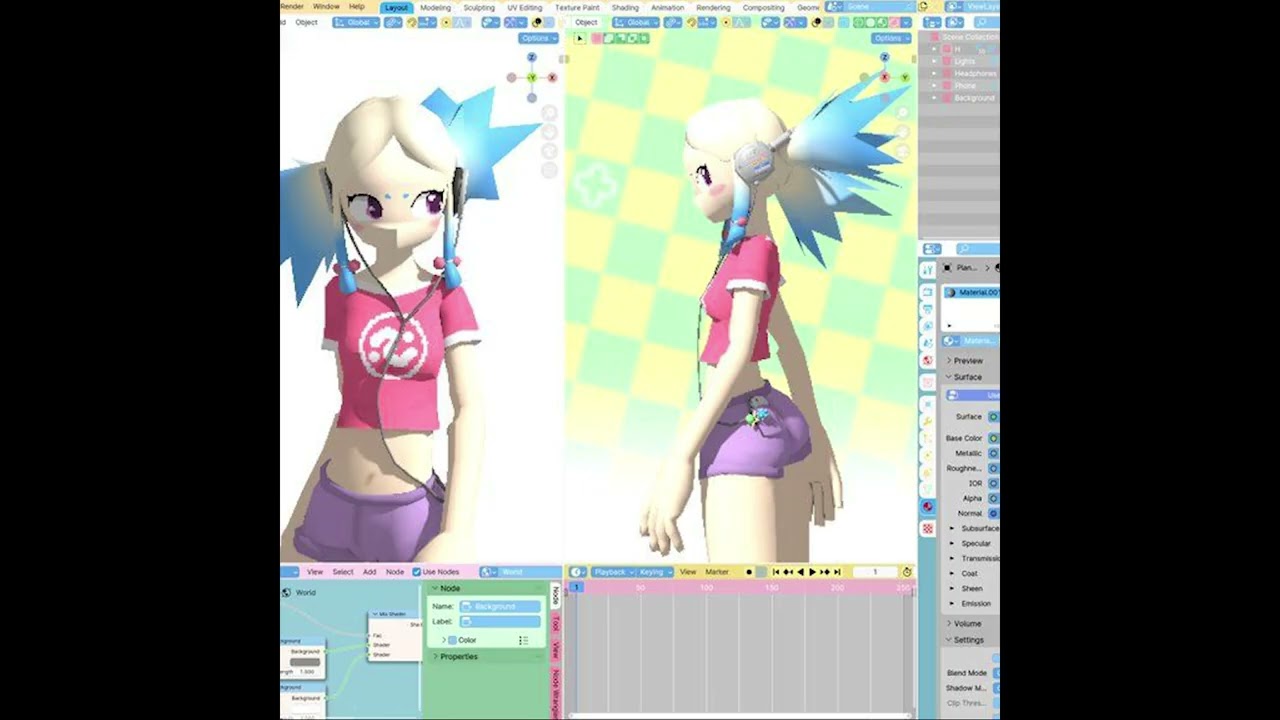Viewport: 1280px width, 720px height.
Task: Open the Tool tab in Properties editor
Action: (927, 269)
